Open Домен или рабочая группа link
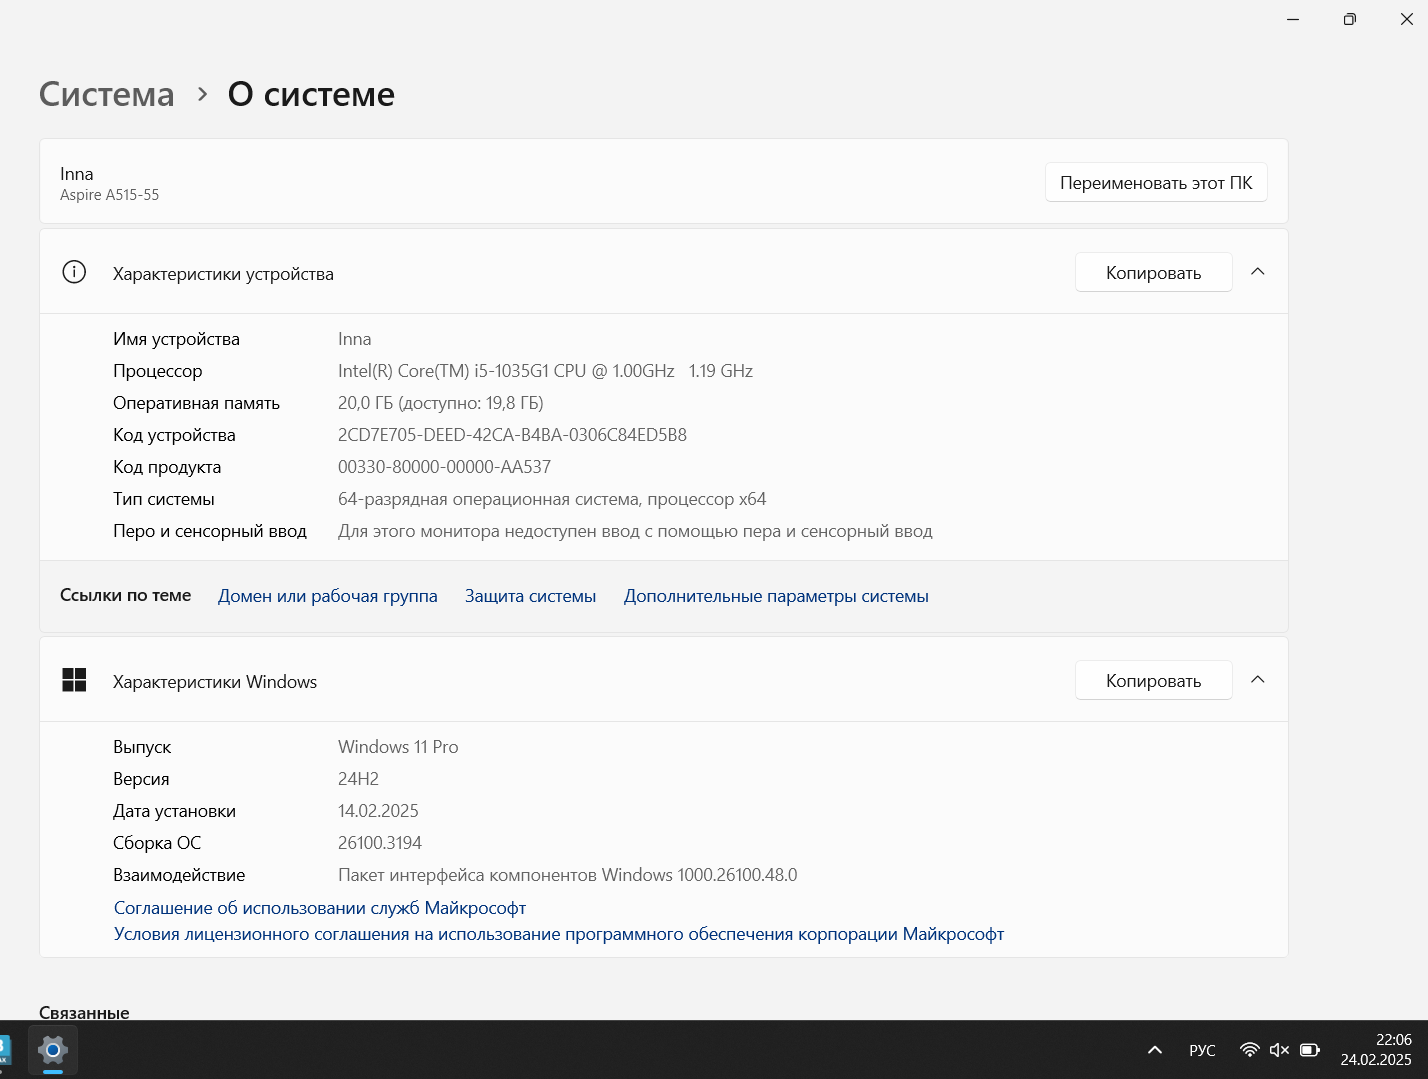1428x1079 pixels. (x=328, y=596)
